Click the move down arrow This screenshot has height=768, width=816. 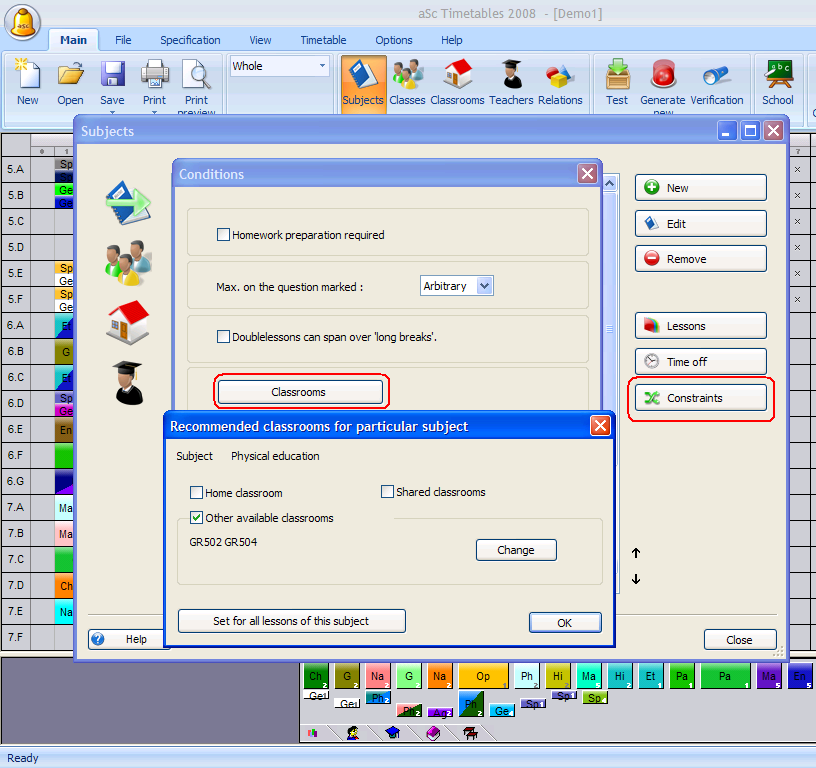pos(636,579)
